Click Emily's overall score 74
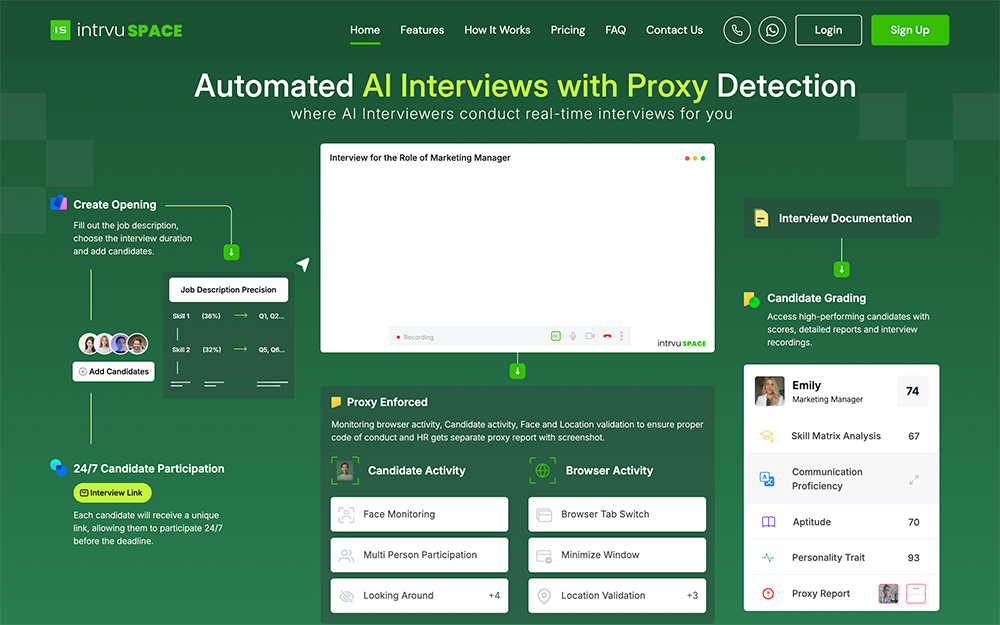The height and width of the screenshot is (625, 1000). coord(913,391)
